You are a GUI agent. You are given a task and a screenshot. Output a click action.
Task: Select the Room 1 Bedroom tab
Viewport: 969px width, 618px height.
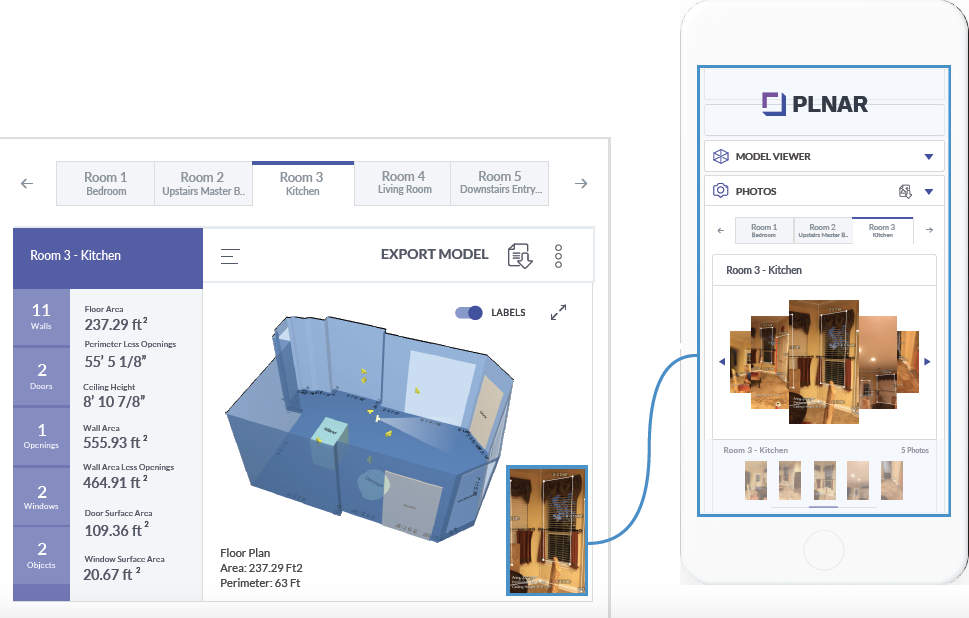tap(106, 183)
